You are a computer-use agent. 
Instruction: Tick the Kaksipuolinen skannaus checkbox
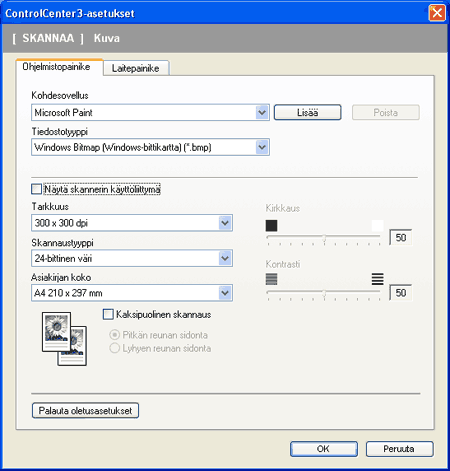(x=108, y=314)
